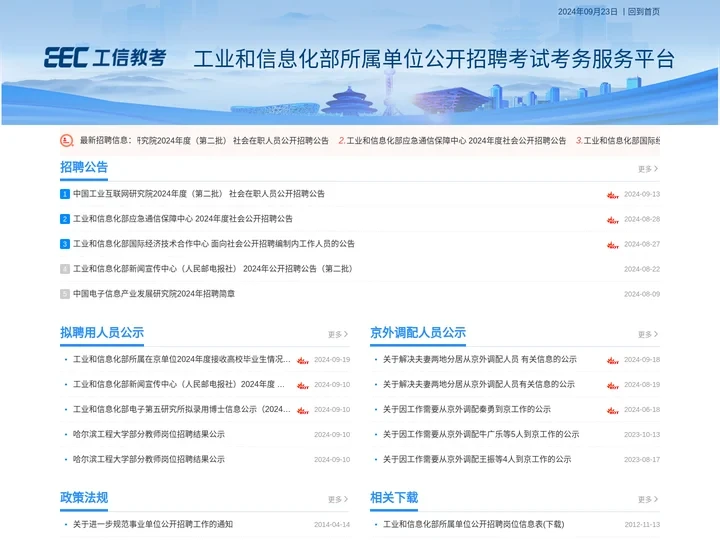Click number 3 badge in 招聘公告 list

pos(65,244)
